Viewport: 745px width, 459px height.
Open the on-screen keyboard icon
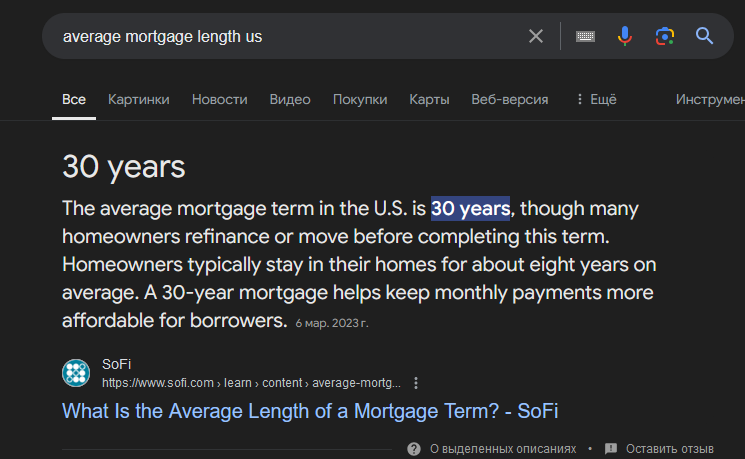pyautogui.click(x=585, y=36)
